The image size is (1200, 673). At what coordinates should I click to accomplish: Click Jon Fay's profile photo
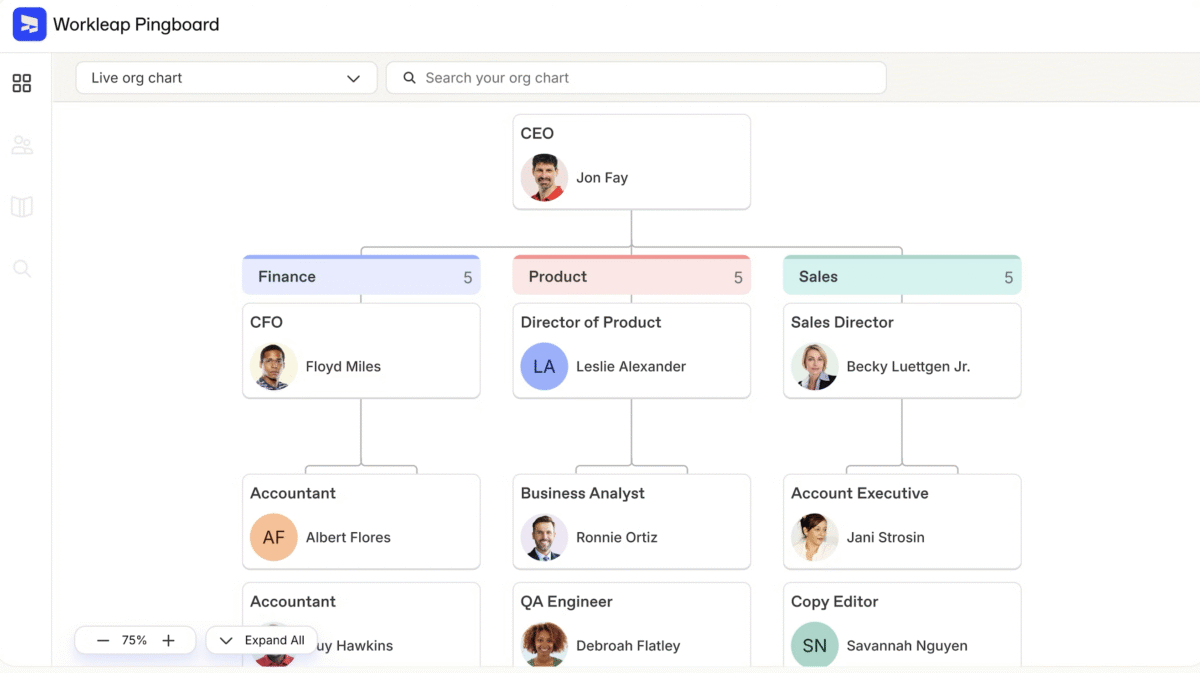[544, 178]
